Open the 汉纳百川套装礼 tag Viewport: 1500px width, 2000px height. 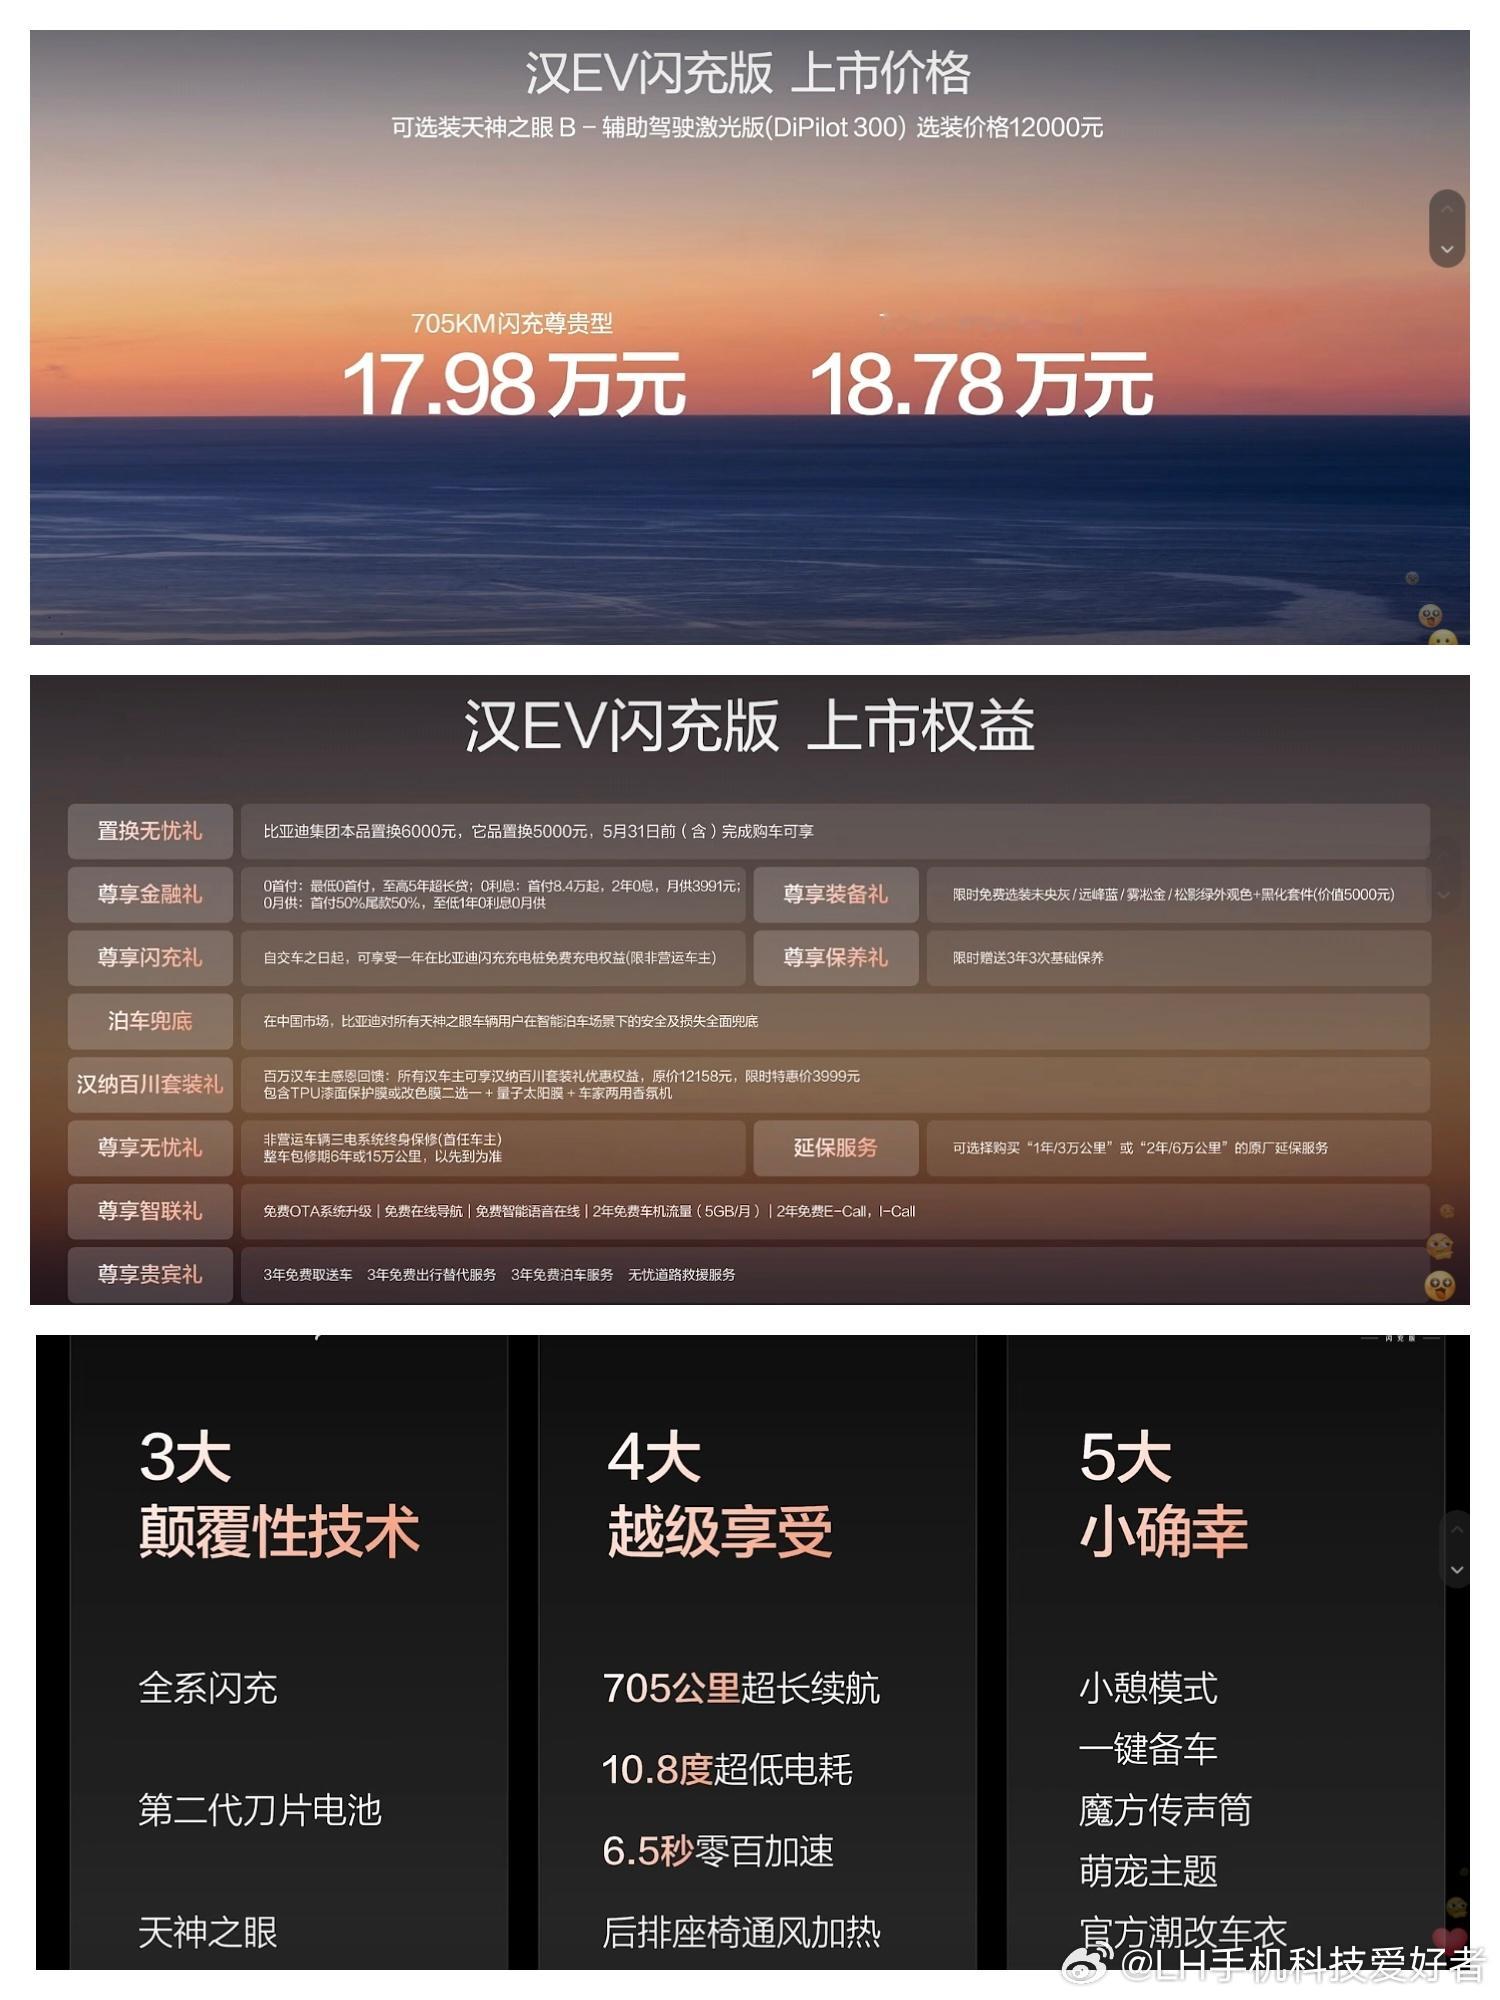coord(150,1084)
